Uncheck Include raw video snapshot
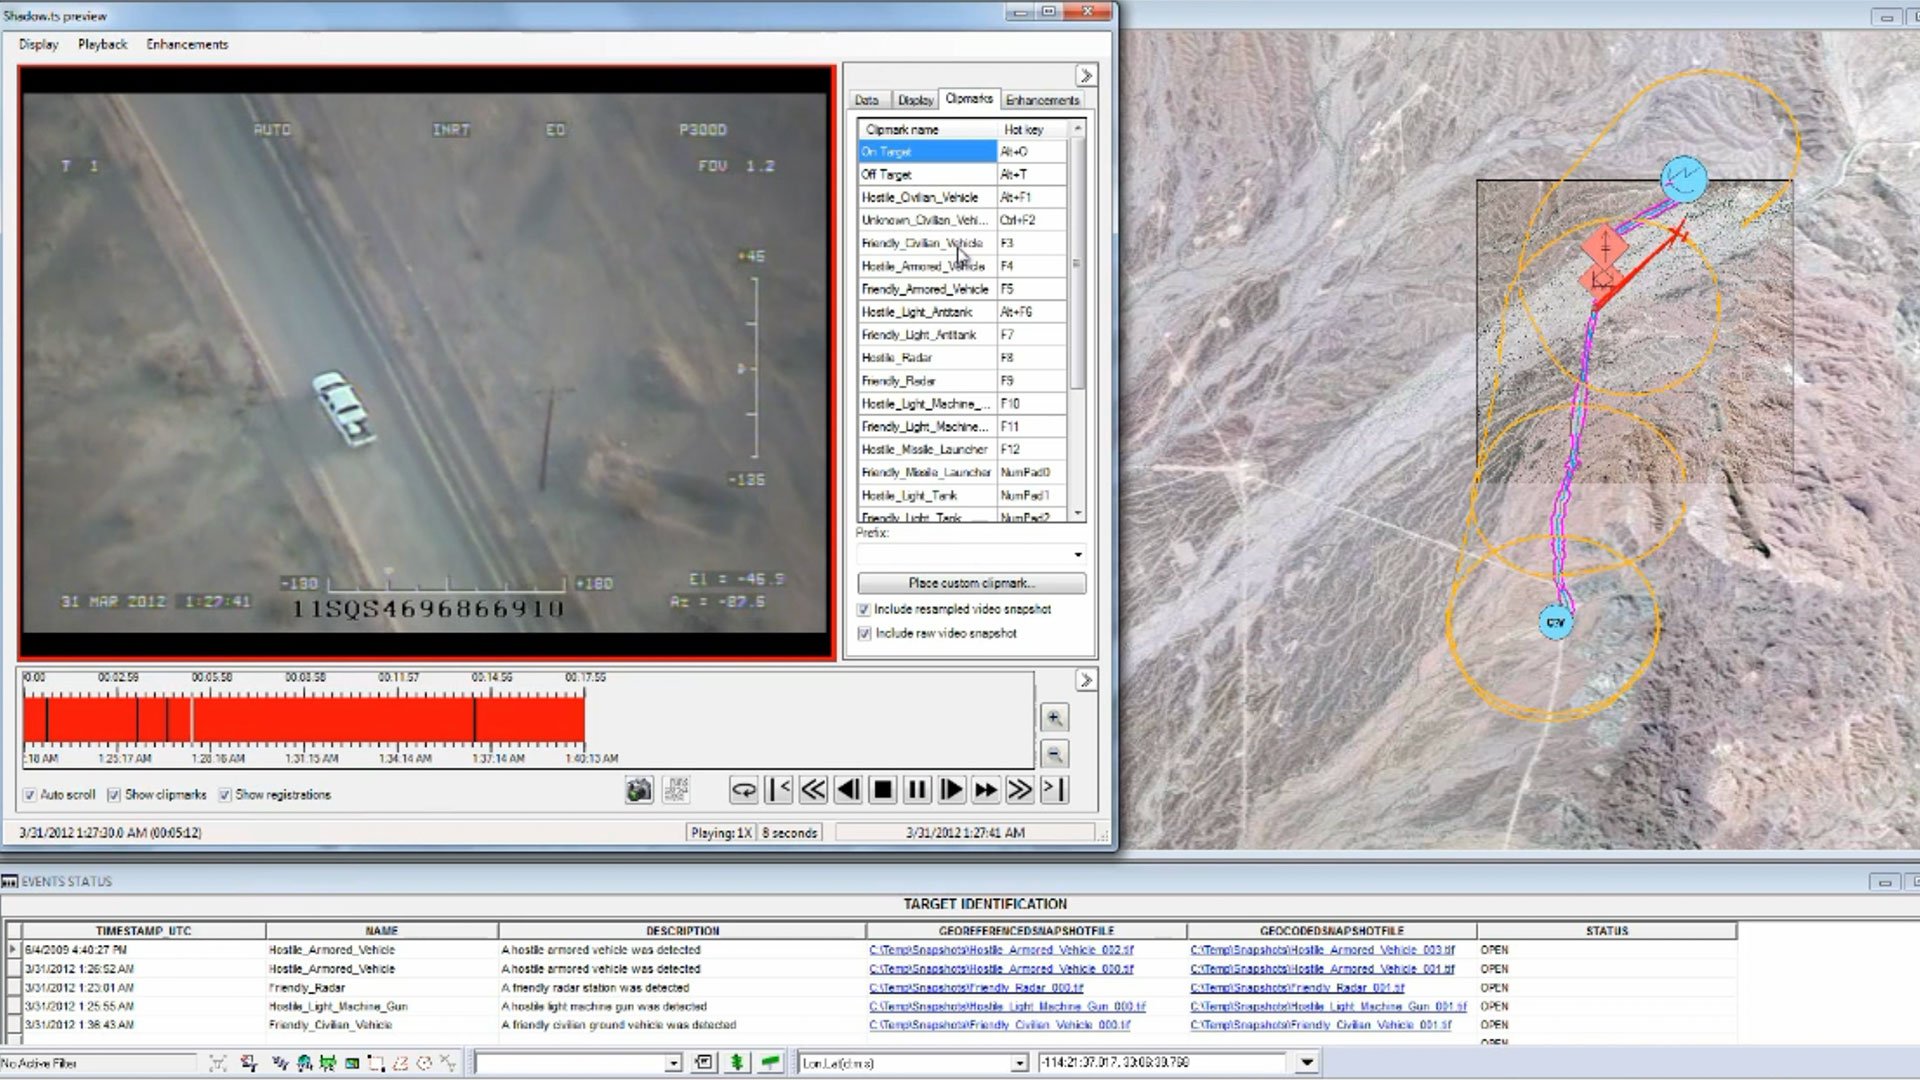Screen dimensions: 1920x1080 [864, 634]
